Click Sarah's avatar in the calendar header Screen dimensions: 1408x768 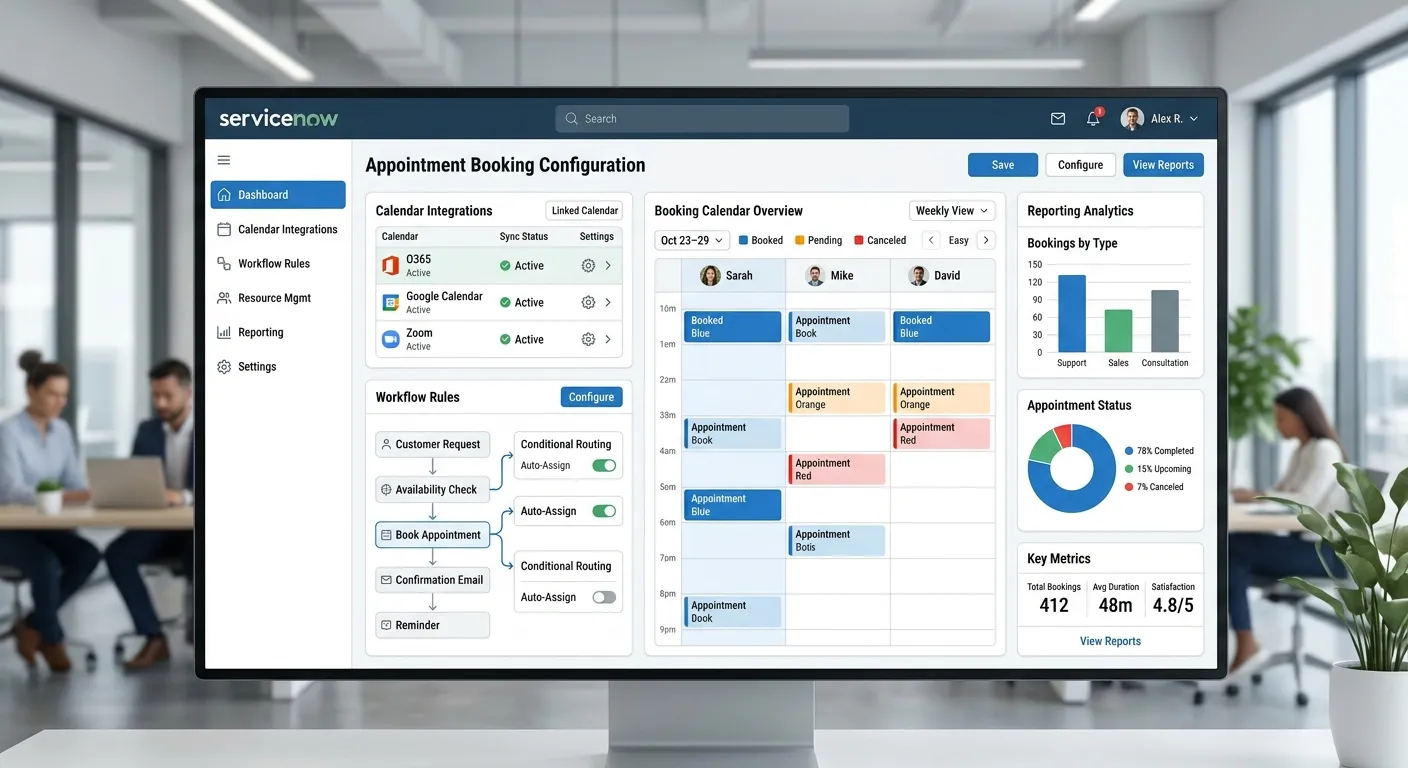point(710,276)
